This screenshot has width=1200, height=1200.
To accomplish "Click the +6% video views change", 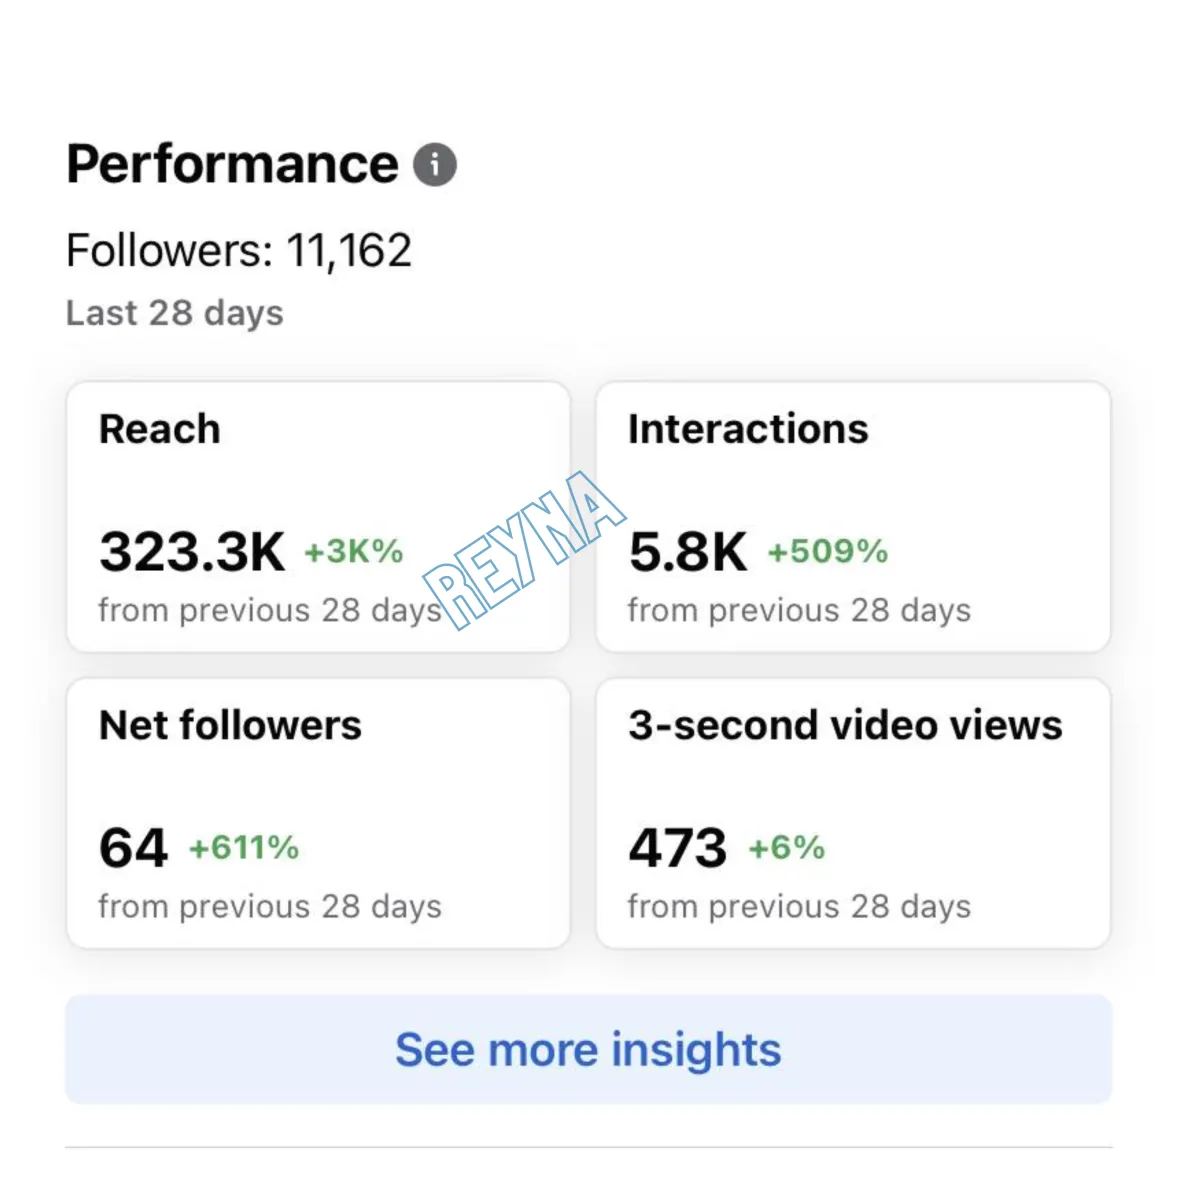I will pos(786,848).
